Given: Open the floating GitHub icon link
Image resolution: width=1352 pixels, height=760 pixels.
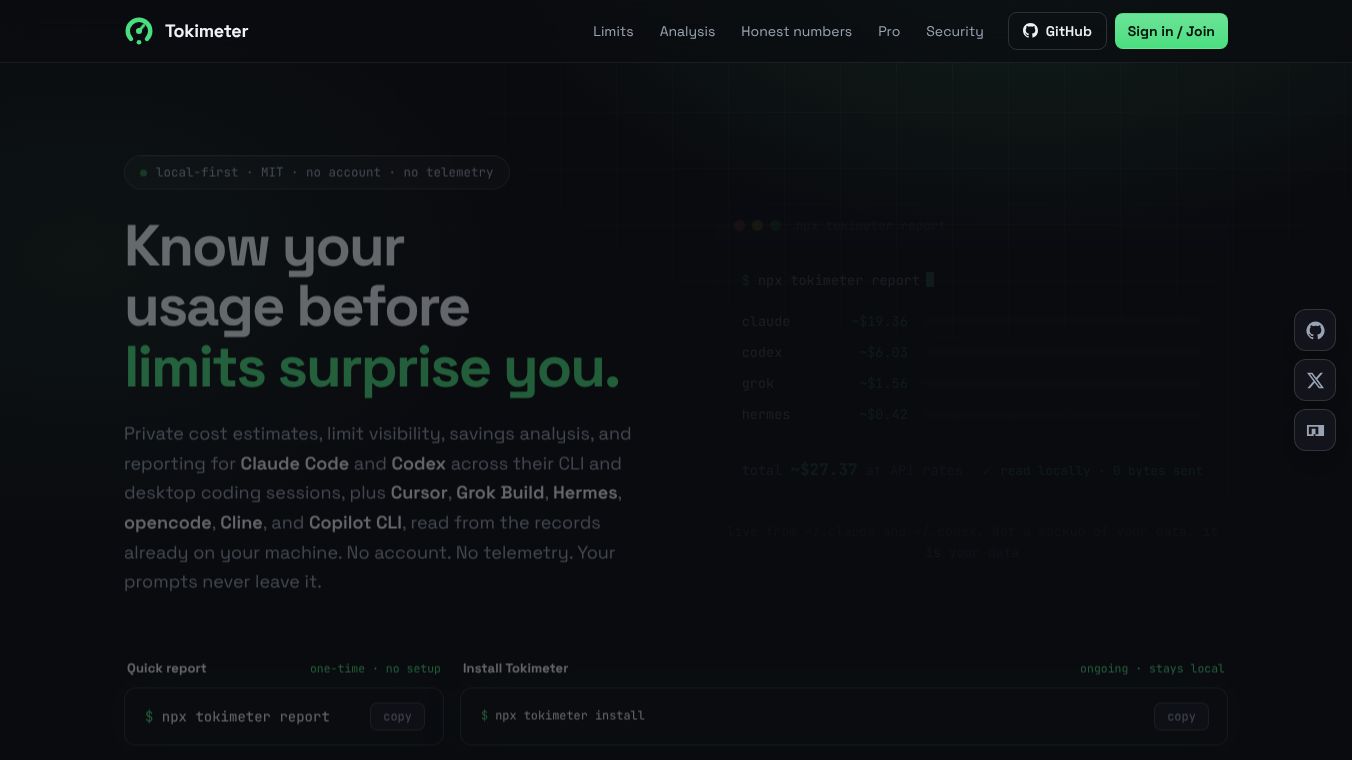Looking at the screenshot, I should click(x=1315, y=330).
